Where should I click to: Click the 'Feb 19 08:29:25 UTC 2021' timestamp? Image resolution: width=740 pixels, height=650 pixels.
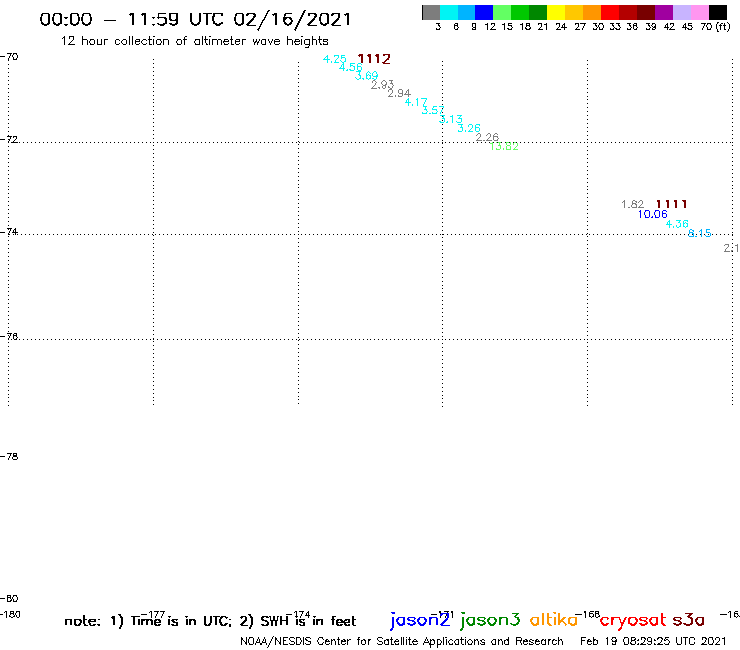coord(653,642)
